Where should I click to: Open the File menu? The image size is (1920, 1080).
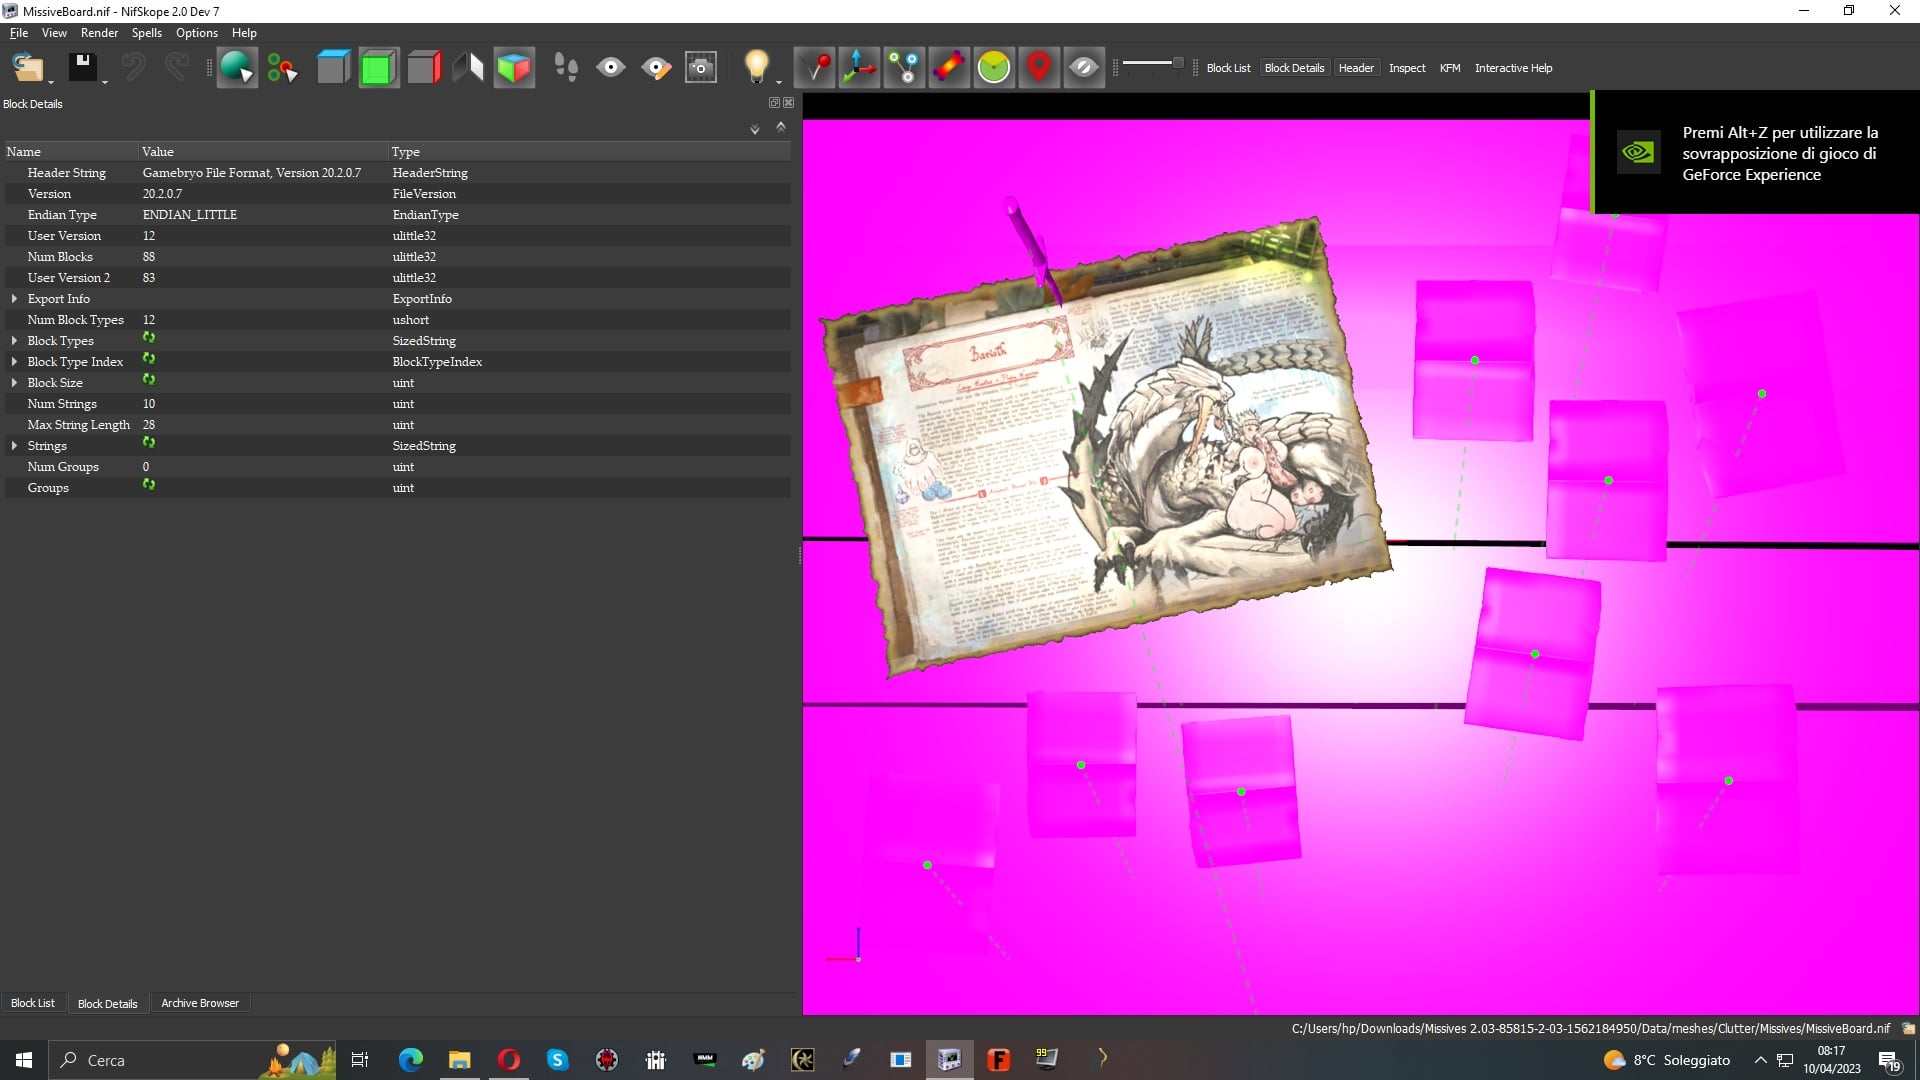(19, 33)
